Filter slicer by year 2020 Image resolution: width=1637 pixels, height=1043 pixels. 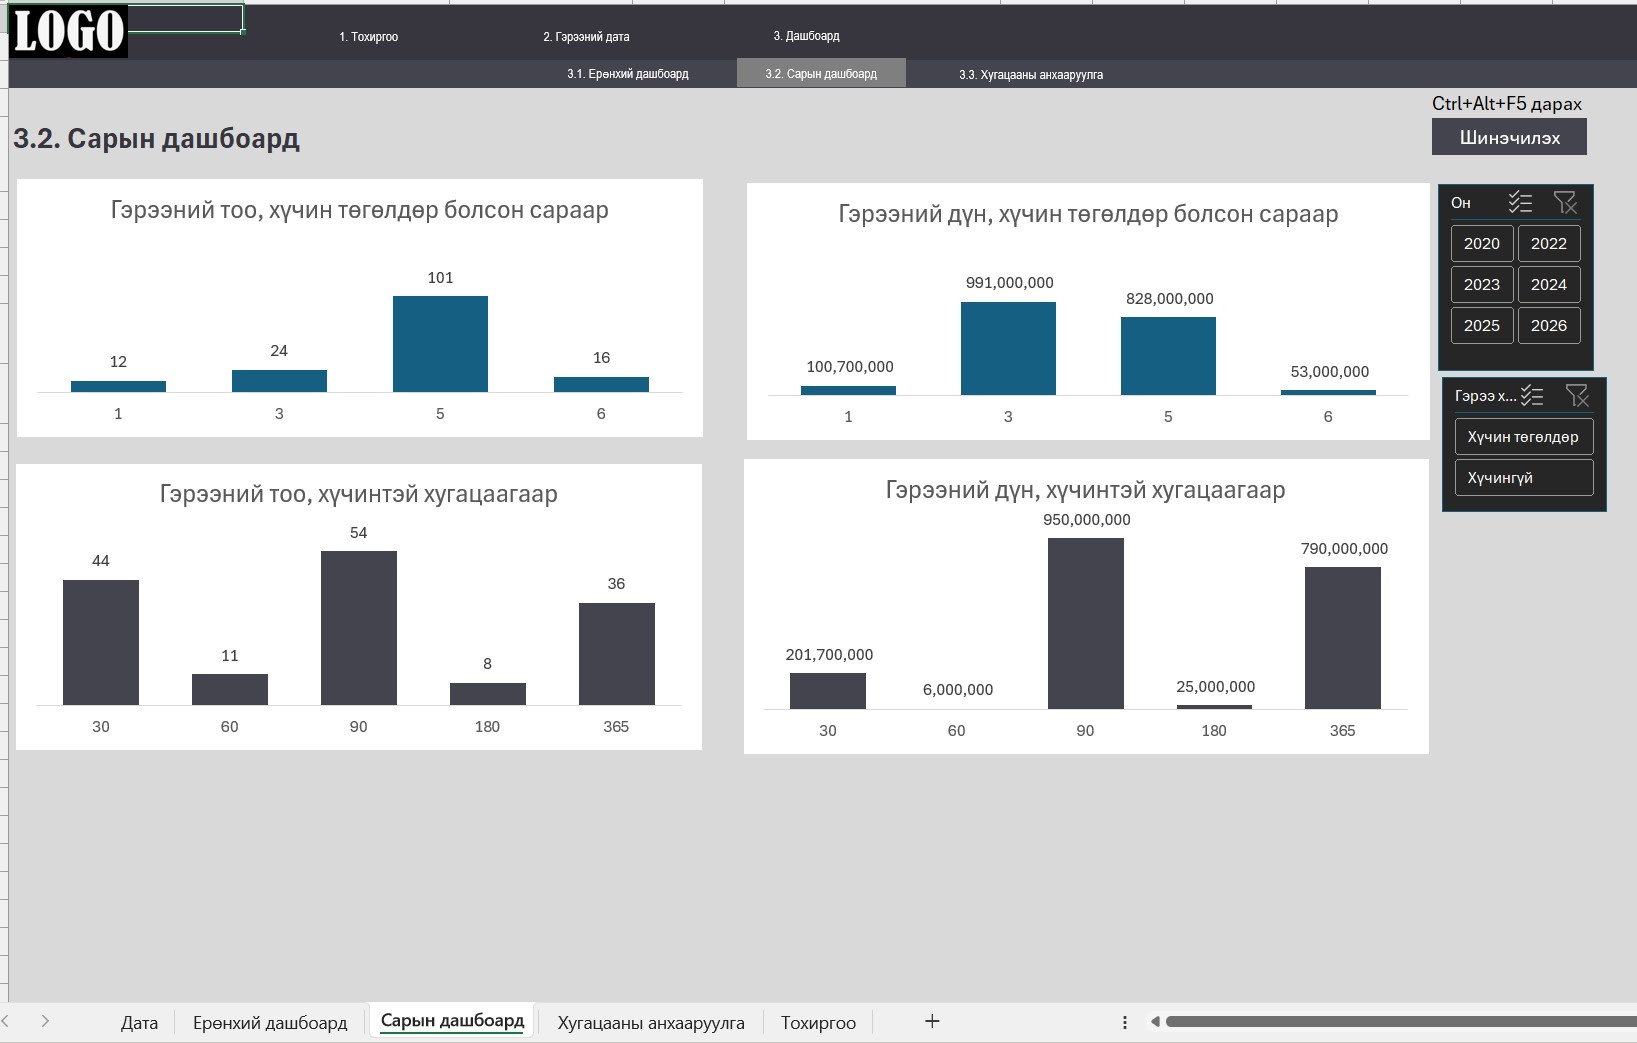pyautogui.click(x=1482, y=243)
